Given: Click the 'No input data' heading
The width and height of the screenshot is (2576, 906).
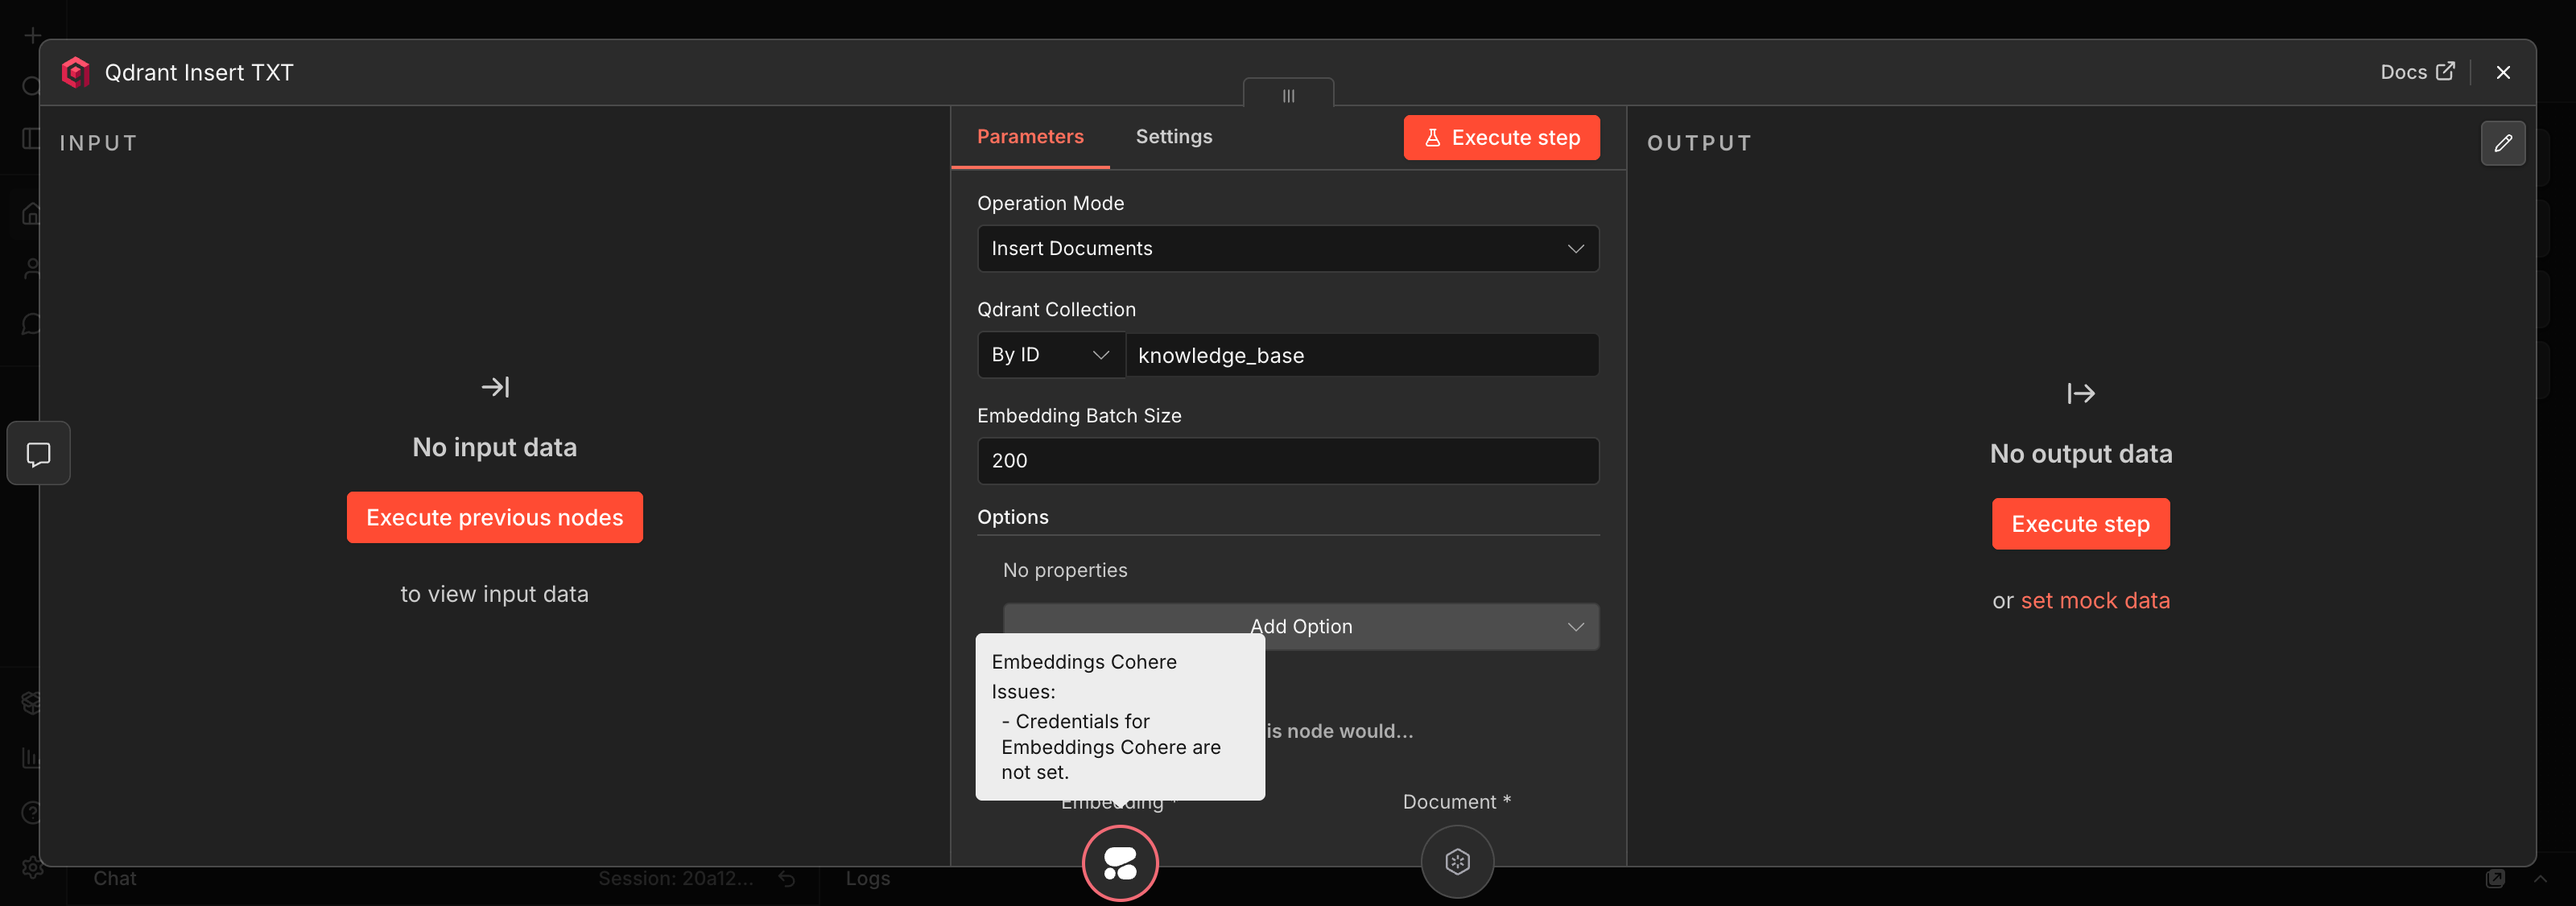Looking at the screenshot, I should coord(494,447).
